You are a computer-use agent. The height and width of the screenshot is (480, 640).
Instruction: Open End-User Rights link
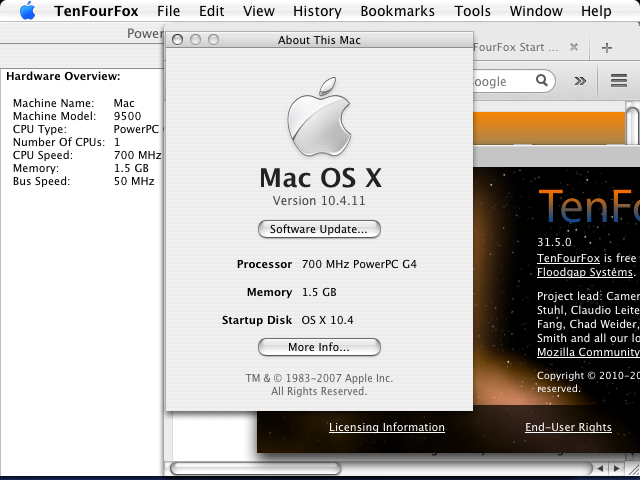(x=568, y=427)
